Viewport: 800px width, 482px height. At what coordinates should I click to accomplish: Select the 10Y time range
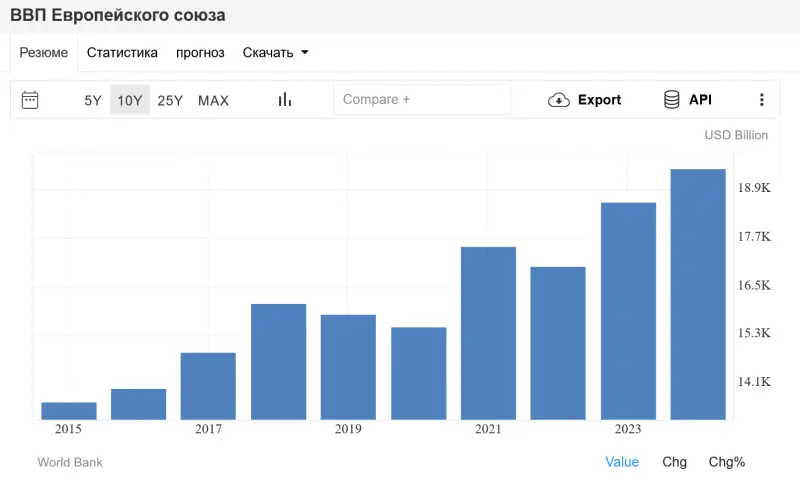point(130,100)
